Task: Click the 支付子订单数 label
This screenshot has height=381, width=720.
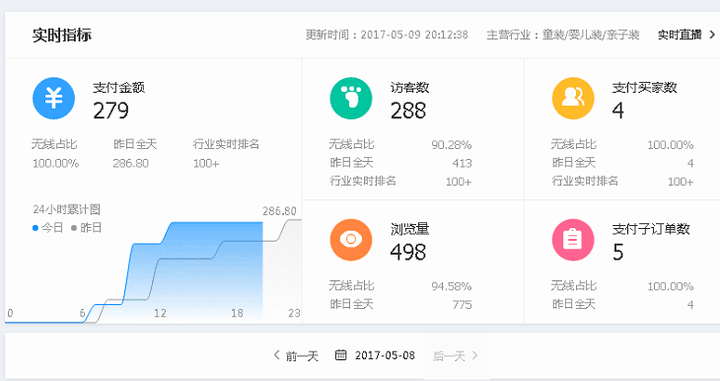Action: (x=651, y=229)
